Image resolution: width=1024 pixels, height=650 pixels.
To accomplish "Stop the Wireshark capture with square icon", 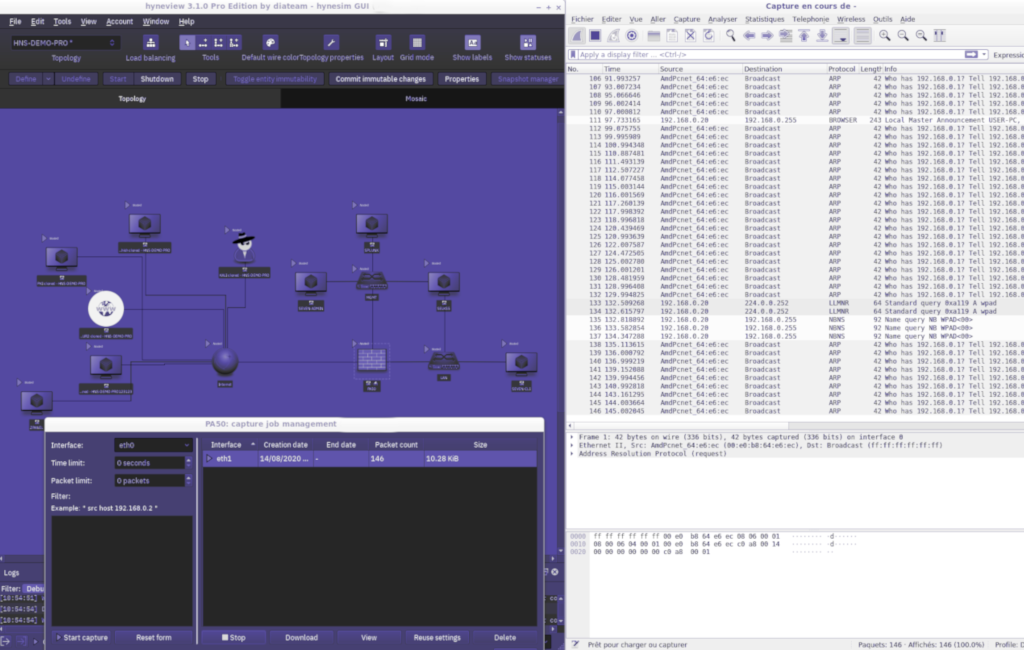I will pyautogui.click(x=594, y=35).
